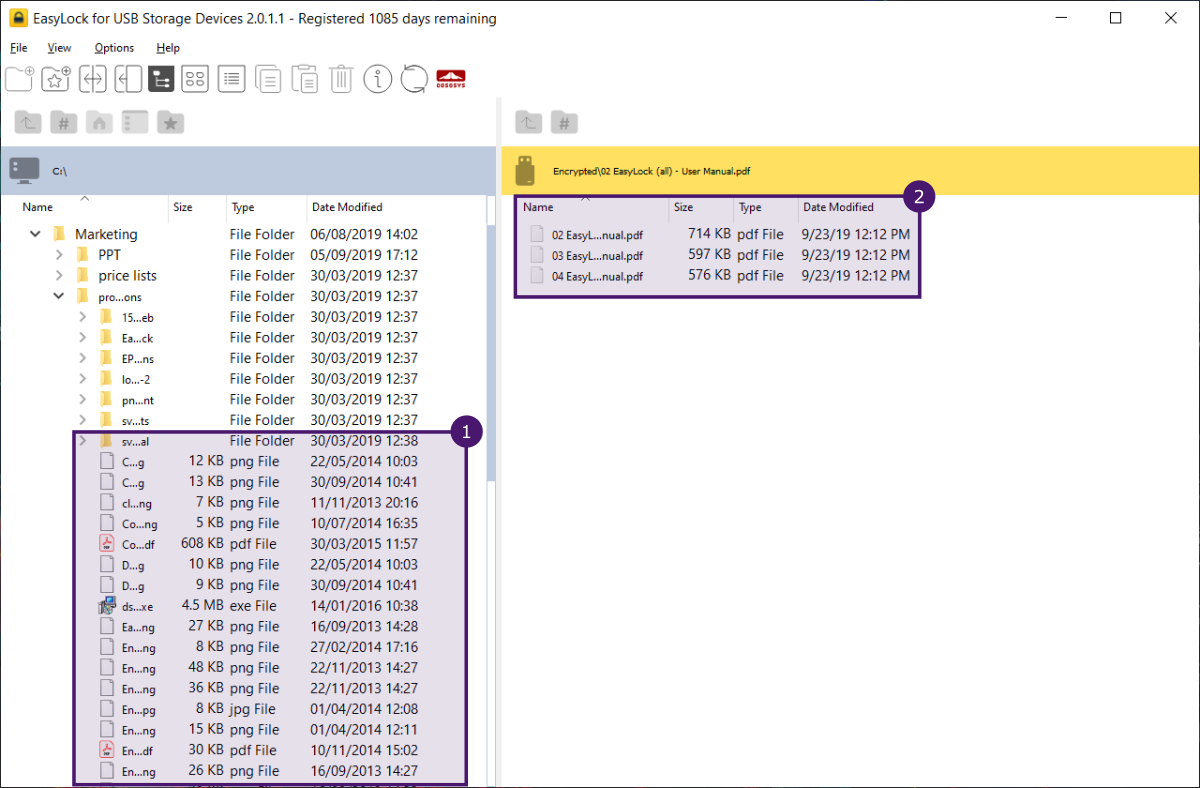Click the New Folder toolbar icon
This screenshot has width=1200, height=788.
(x=19, y=78)
